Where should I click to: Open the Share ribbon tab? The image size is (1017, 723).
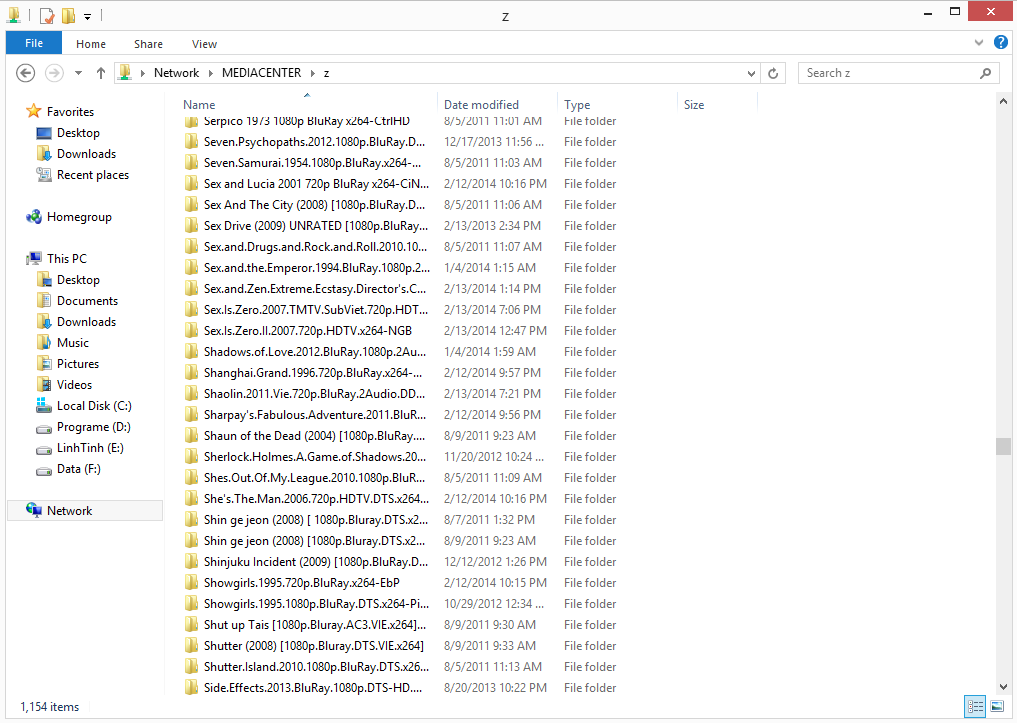(x=148, y=44)
